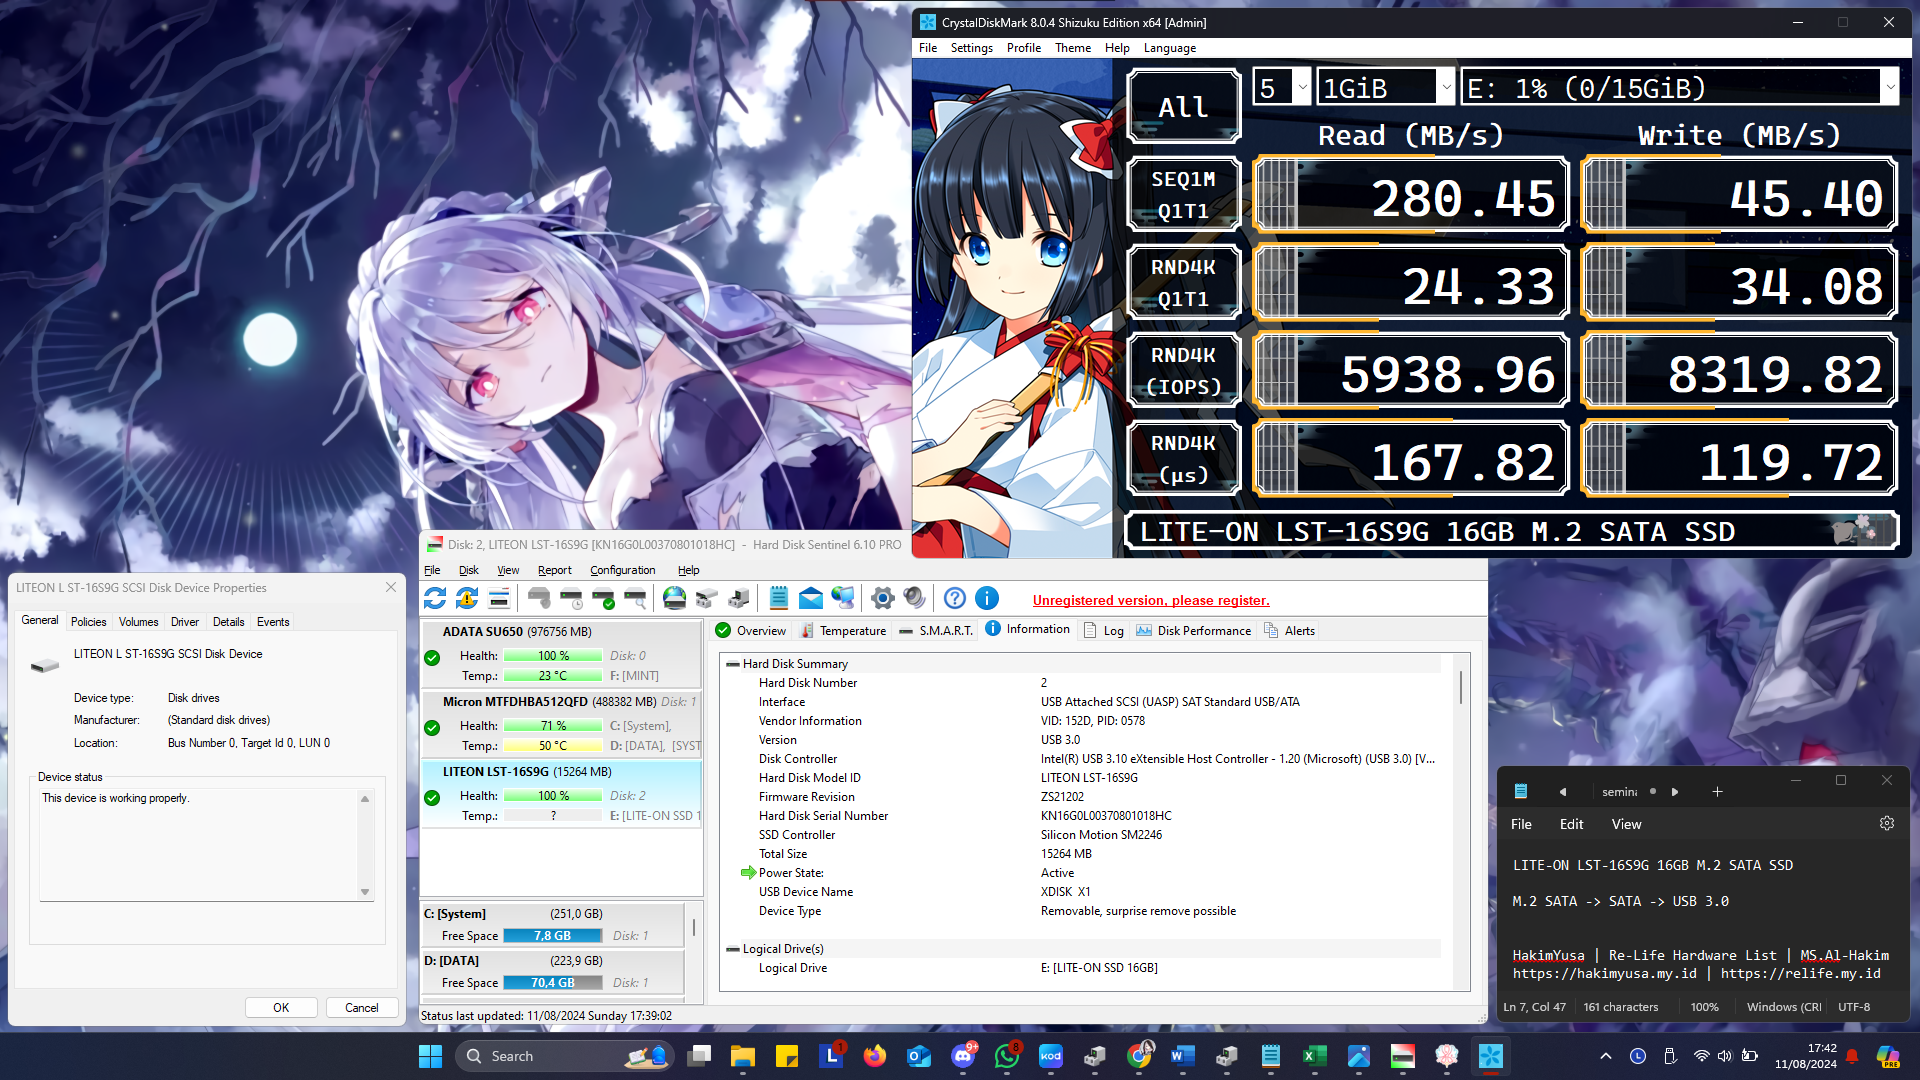Open the Configuration menu in Hard Disk Sentinel
Viewport: 1920px width, 1080px height.
pyautogui.click(x=622, y=570)
